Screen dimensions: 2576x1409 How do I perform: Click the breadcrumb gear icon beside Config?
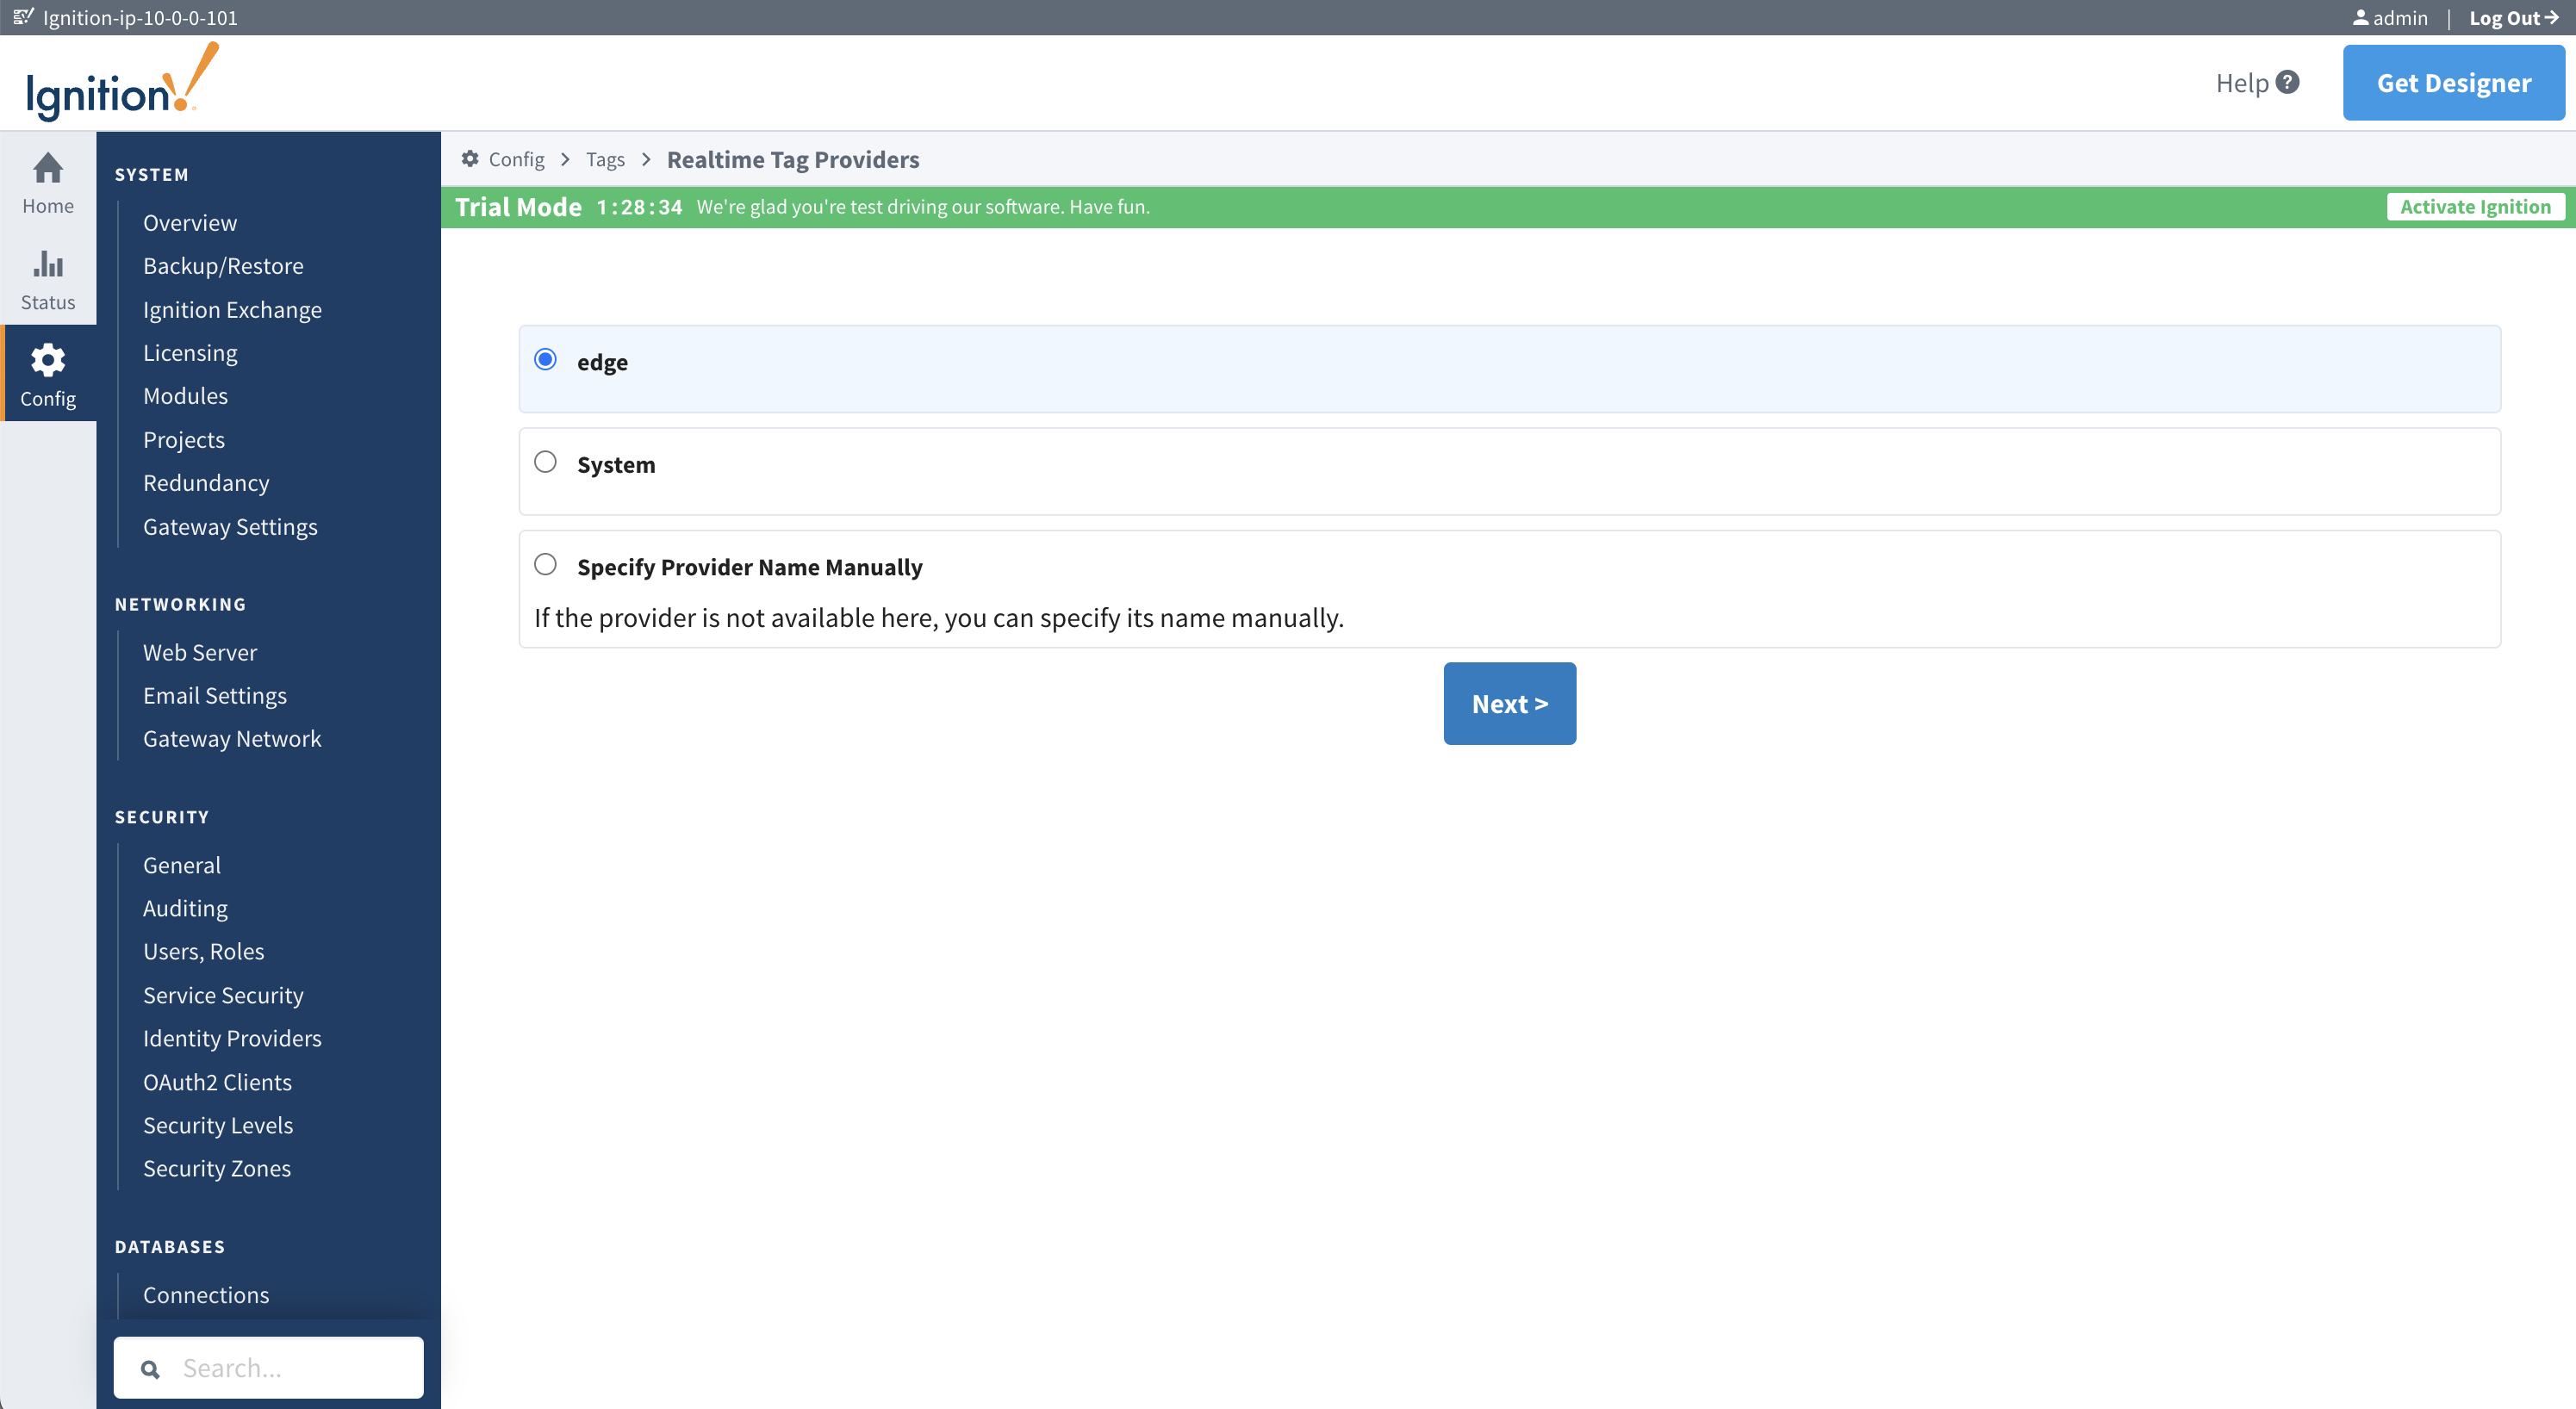point(470,159)
